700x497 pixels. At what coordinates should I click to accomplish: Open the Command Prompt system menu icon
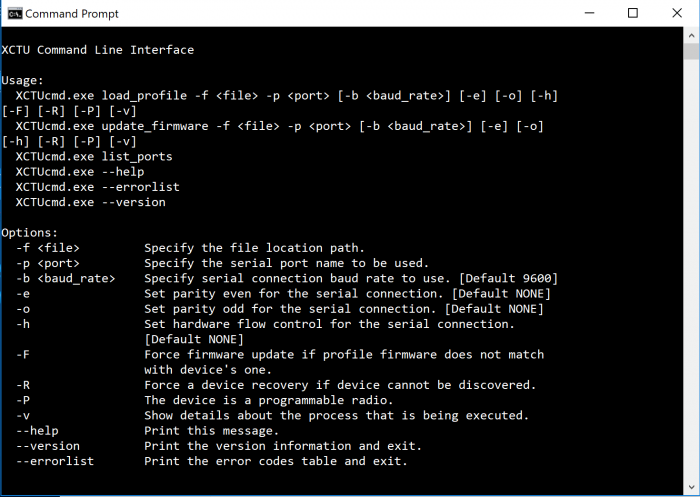[15, 13]
